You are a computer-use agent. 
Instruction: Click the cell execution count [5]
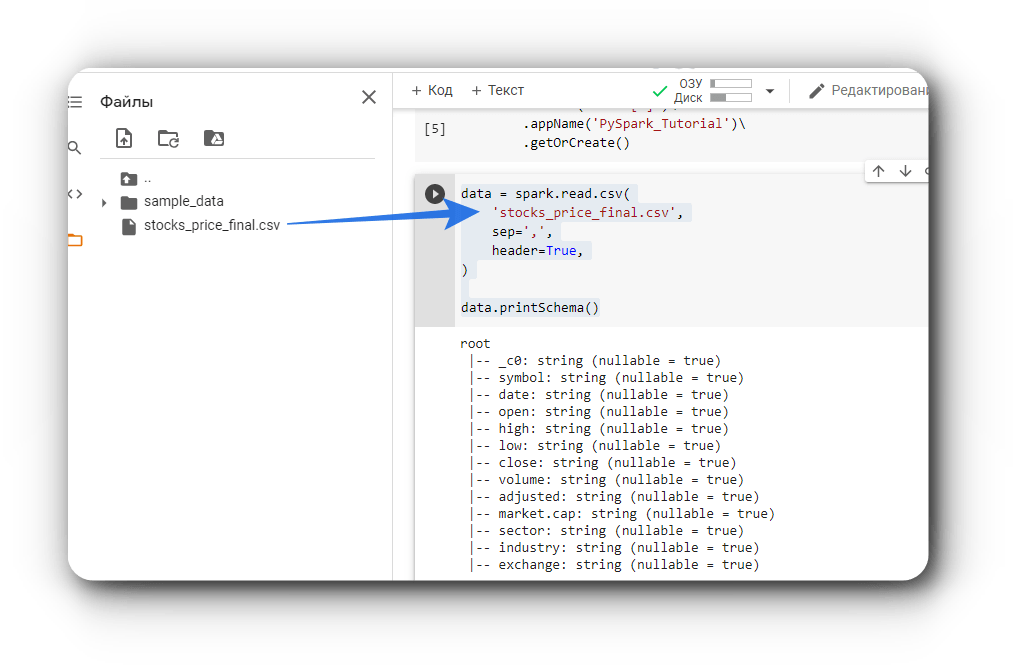(435, 129)
